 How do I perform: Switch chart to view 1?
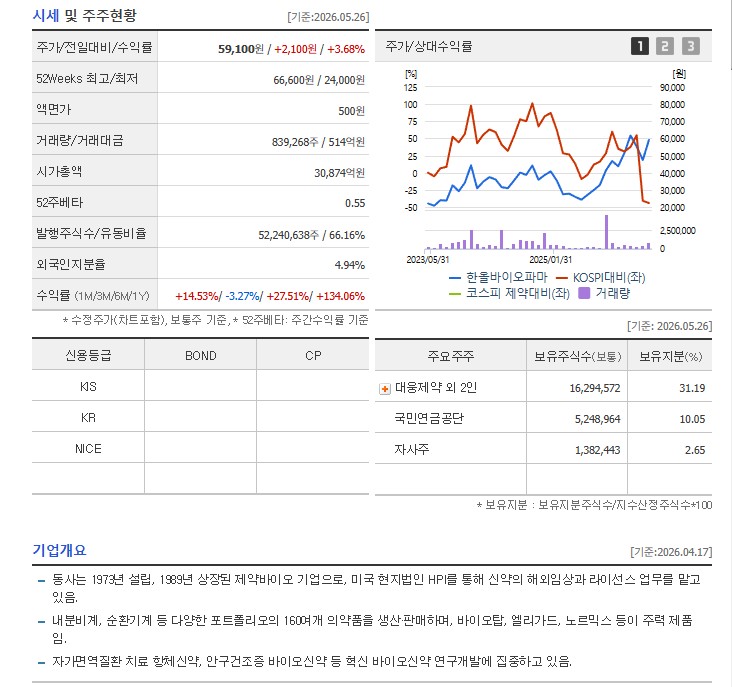click(640, 46)
